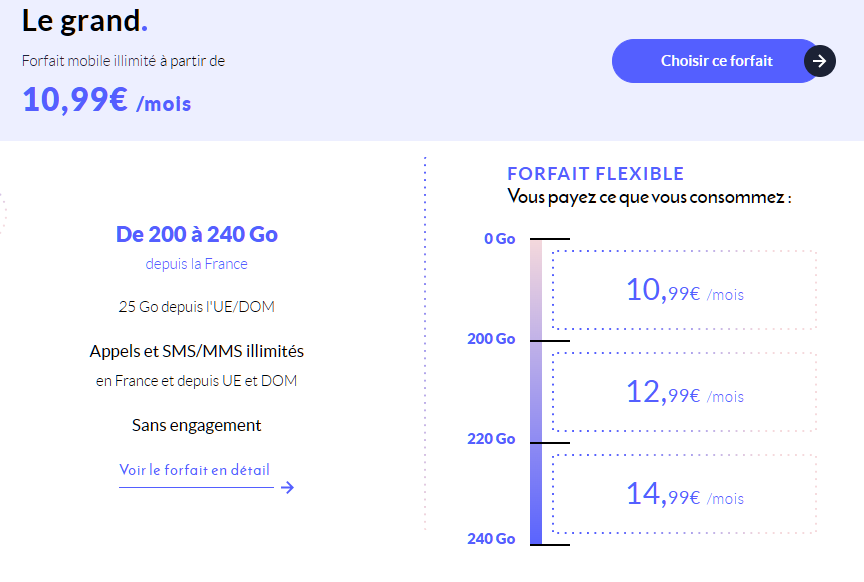Click the 220 Go marker on the gauge
Image resolution: width=864 pixels, height=582 pixels.
pos(491,439)
